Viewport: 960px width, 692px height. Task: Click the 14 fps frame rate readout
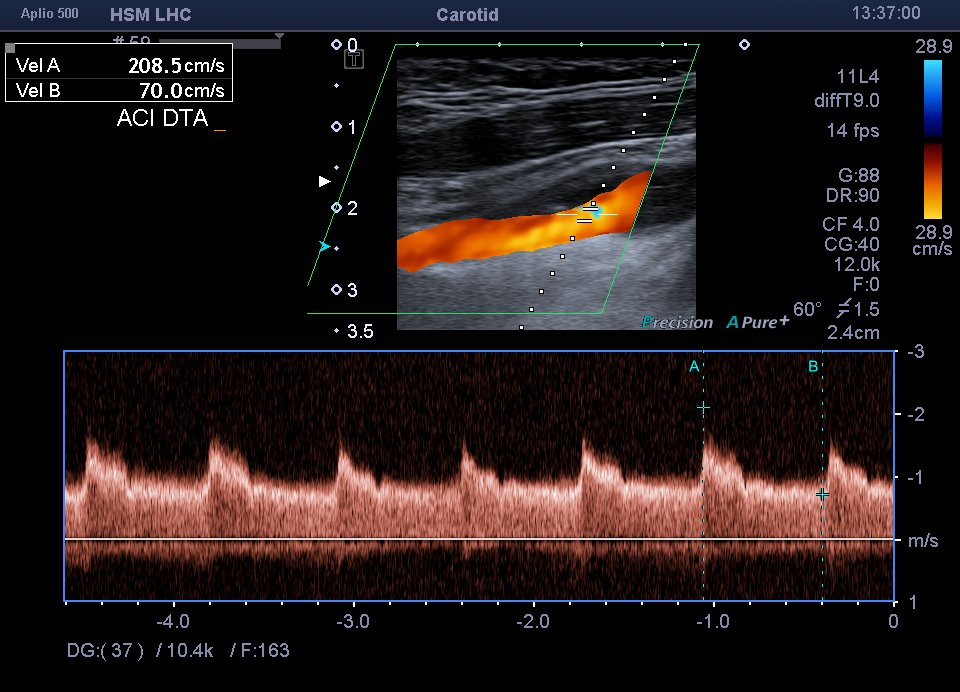click(x=853, y=130)
